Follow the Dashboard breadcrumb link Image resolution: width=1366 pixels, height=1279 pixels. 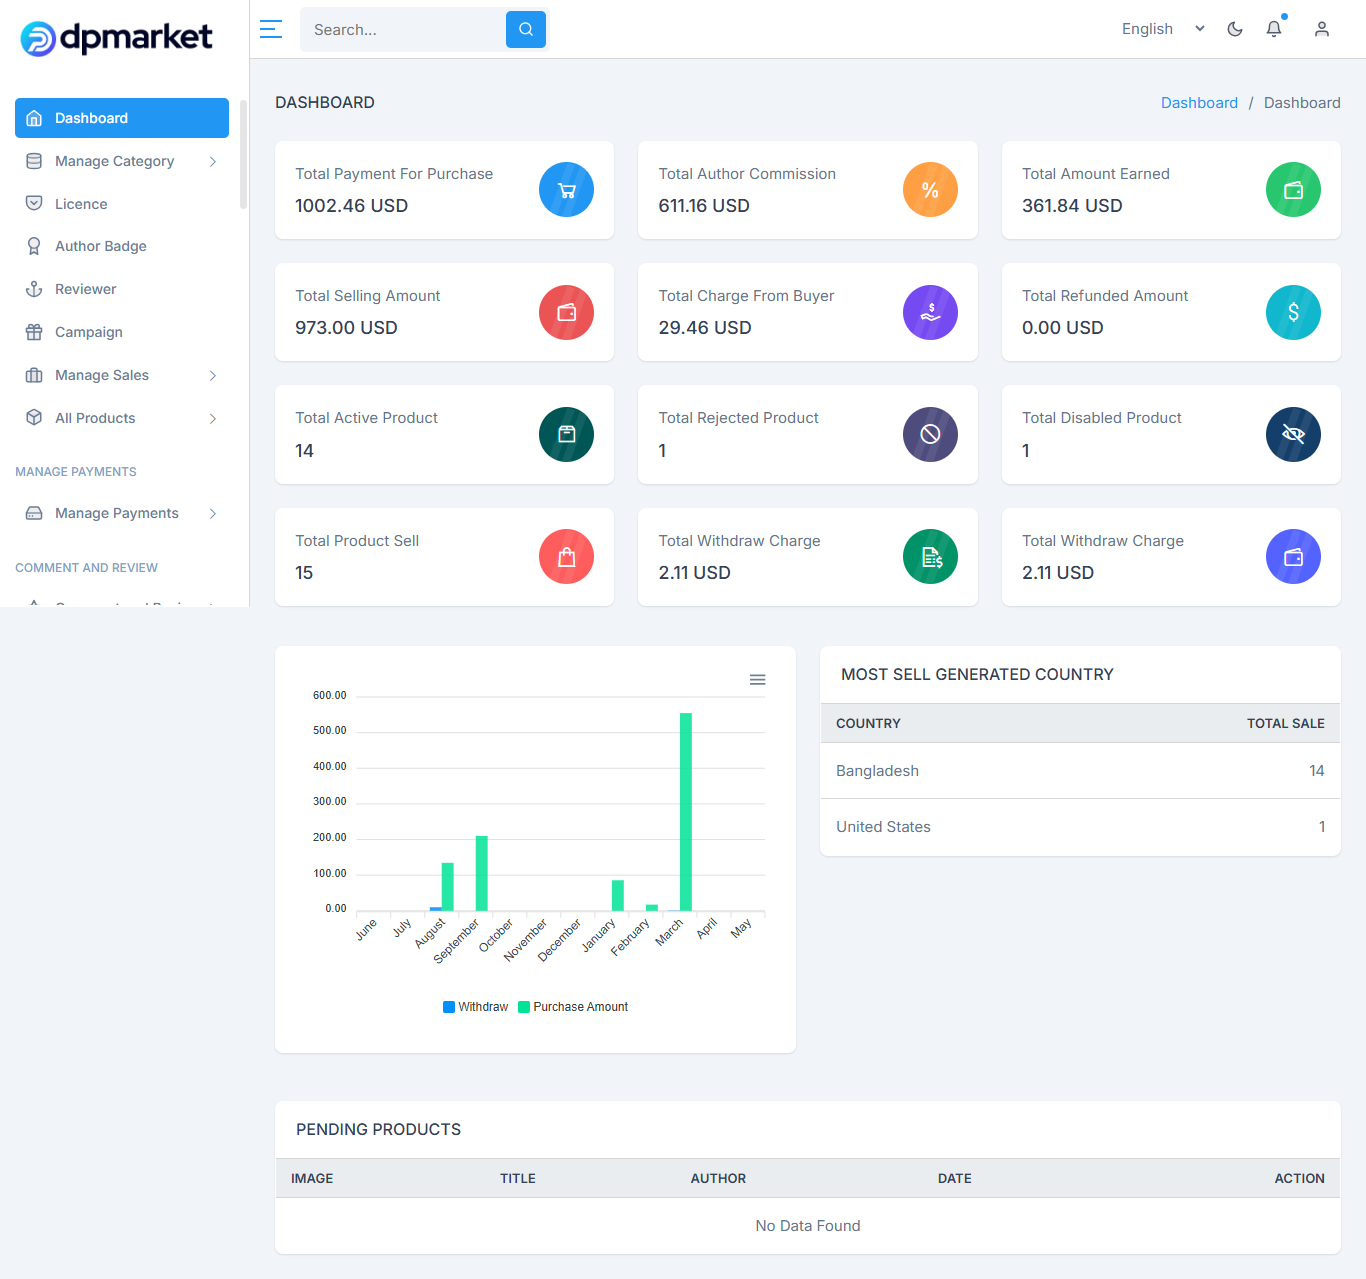point(1199,103)
